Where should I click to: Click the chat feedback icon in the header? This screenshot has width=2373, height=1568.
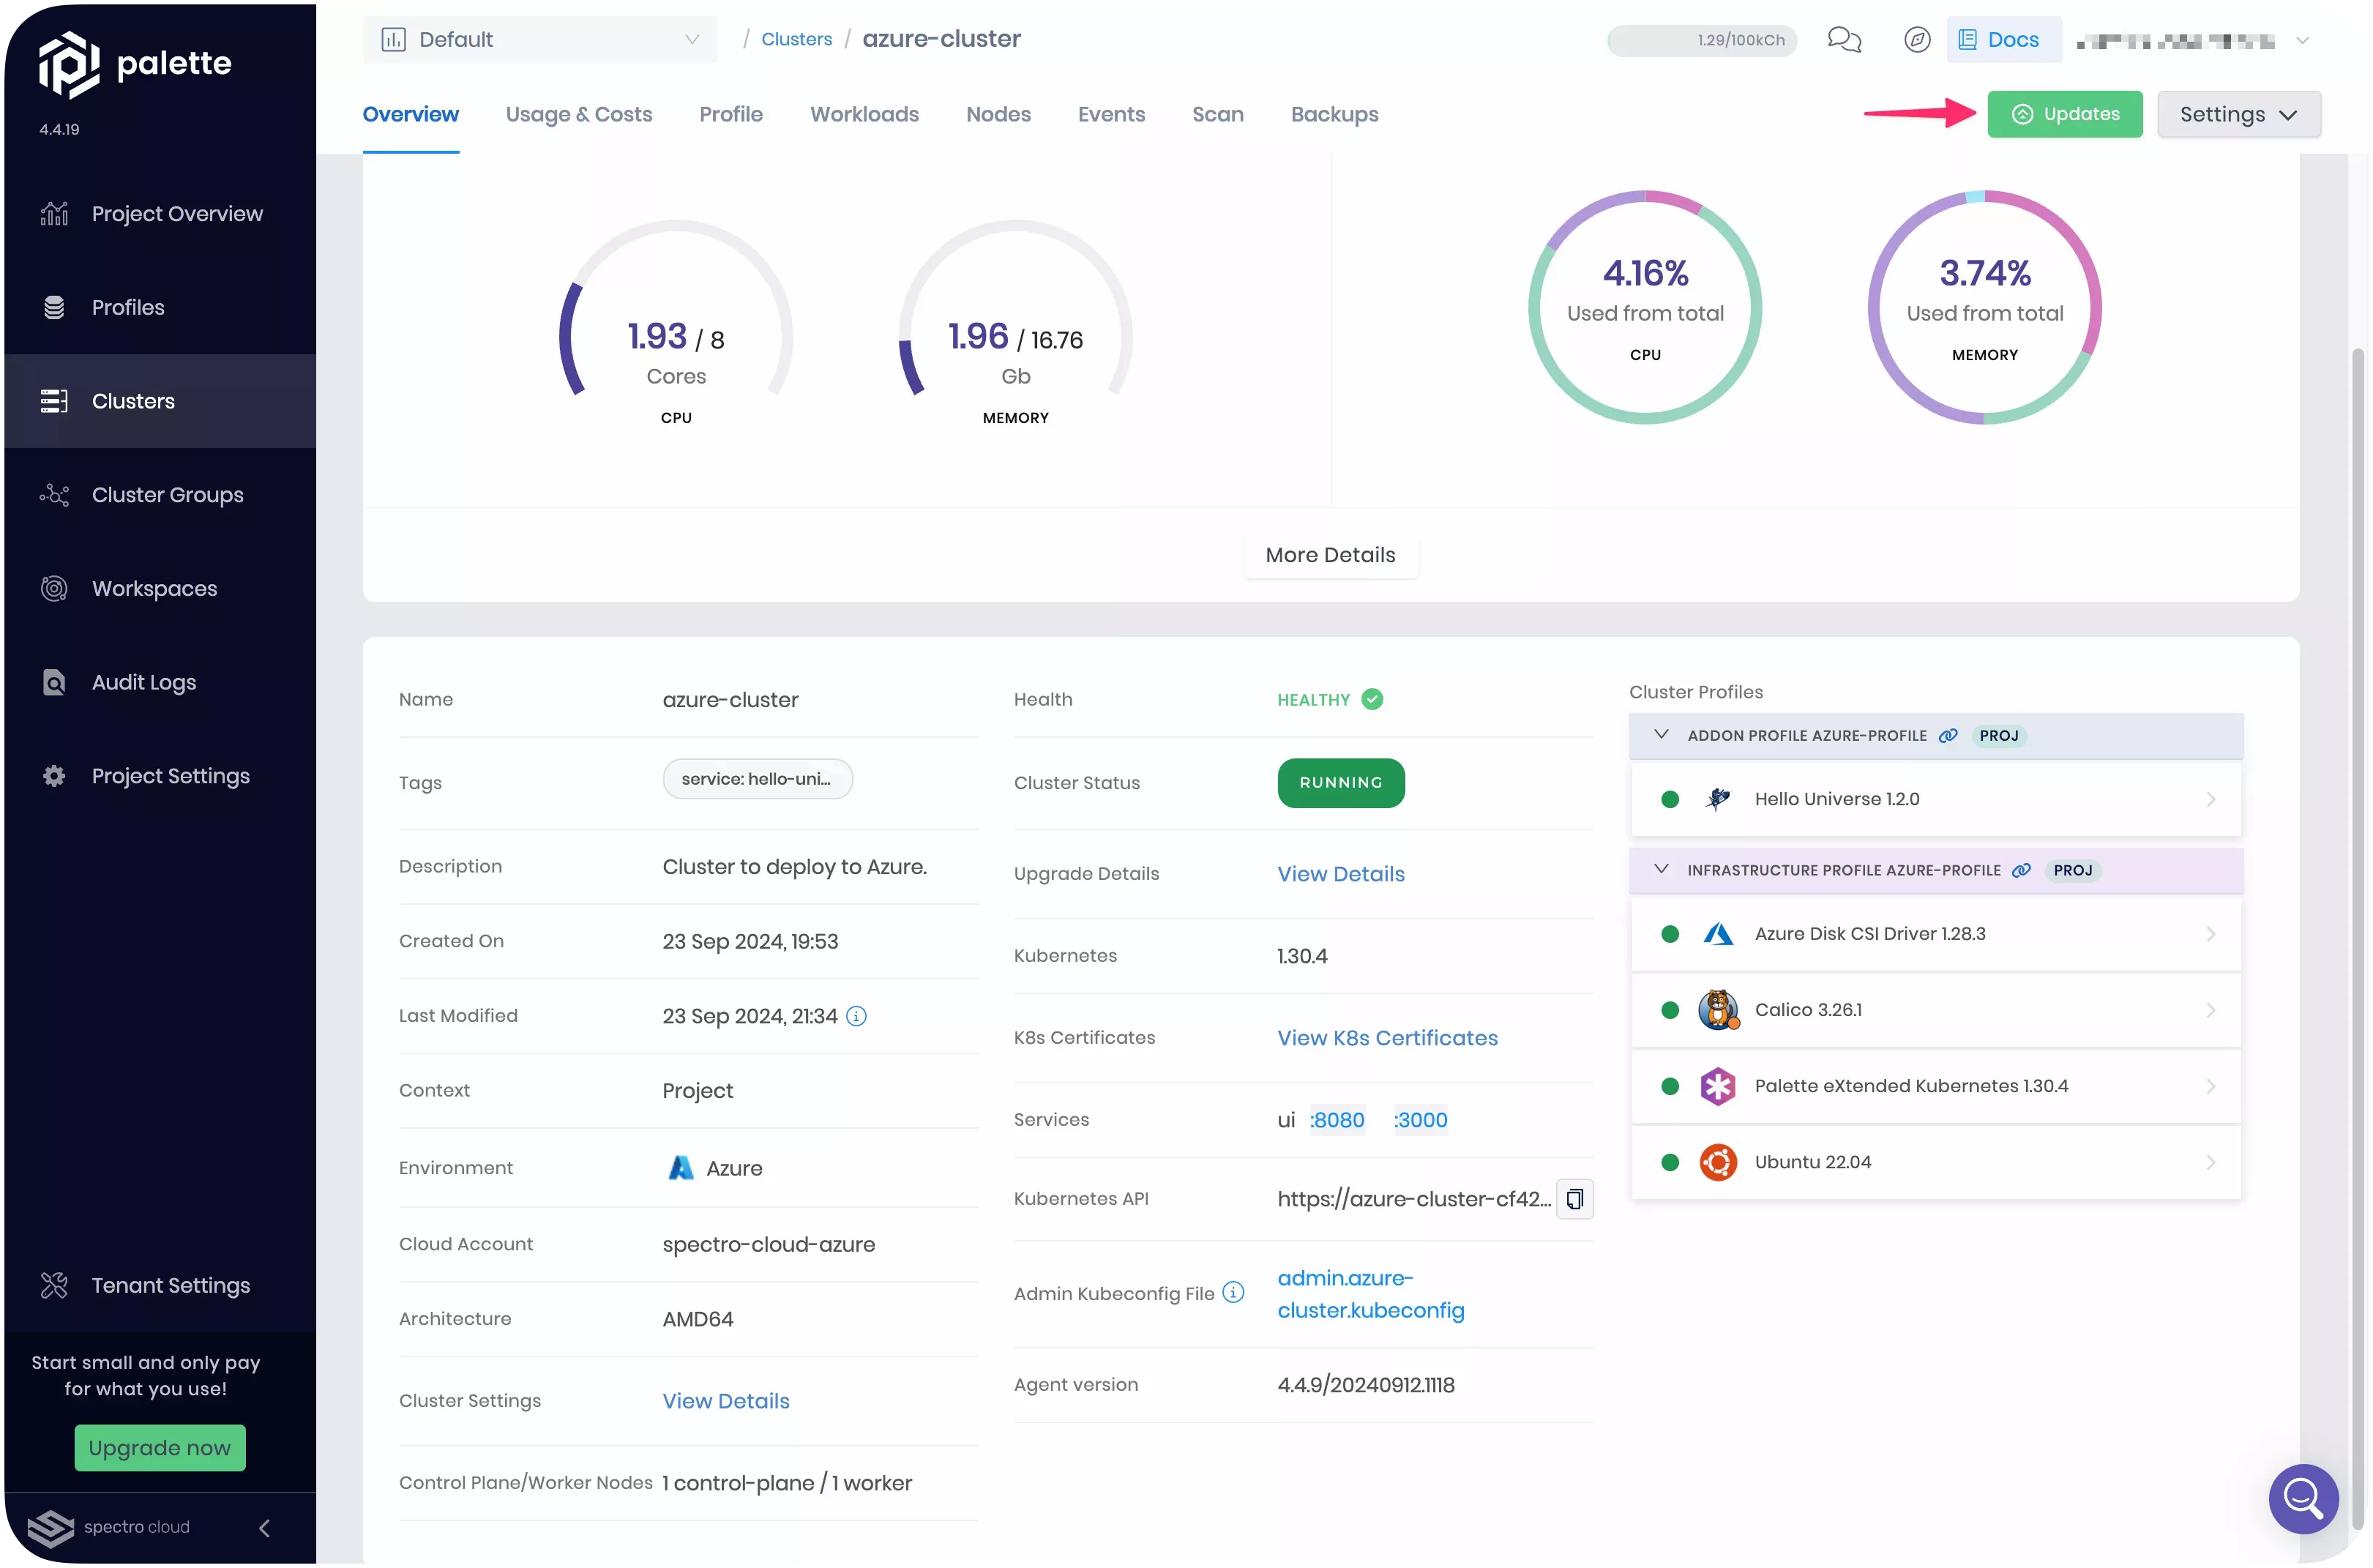pyautogui.click(x=1845, y=40)
